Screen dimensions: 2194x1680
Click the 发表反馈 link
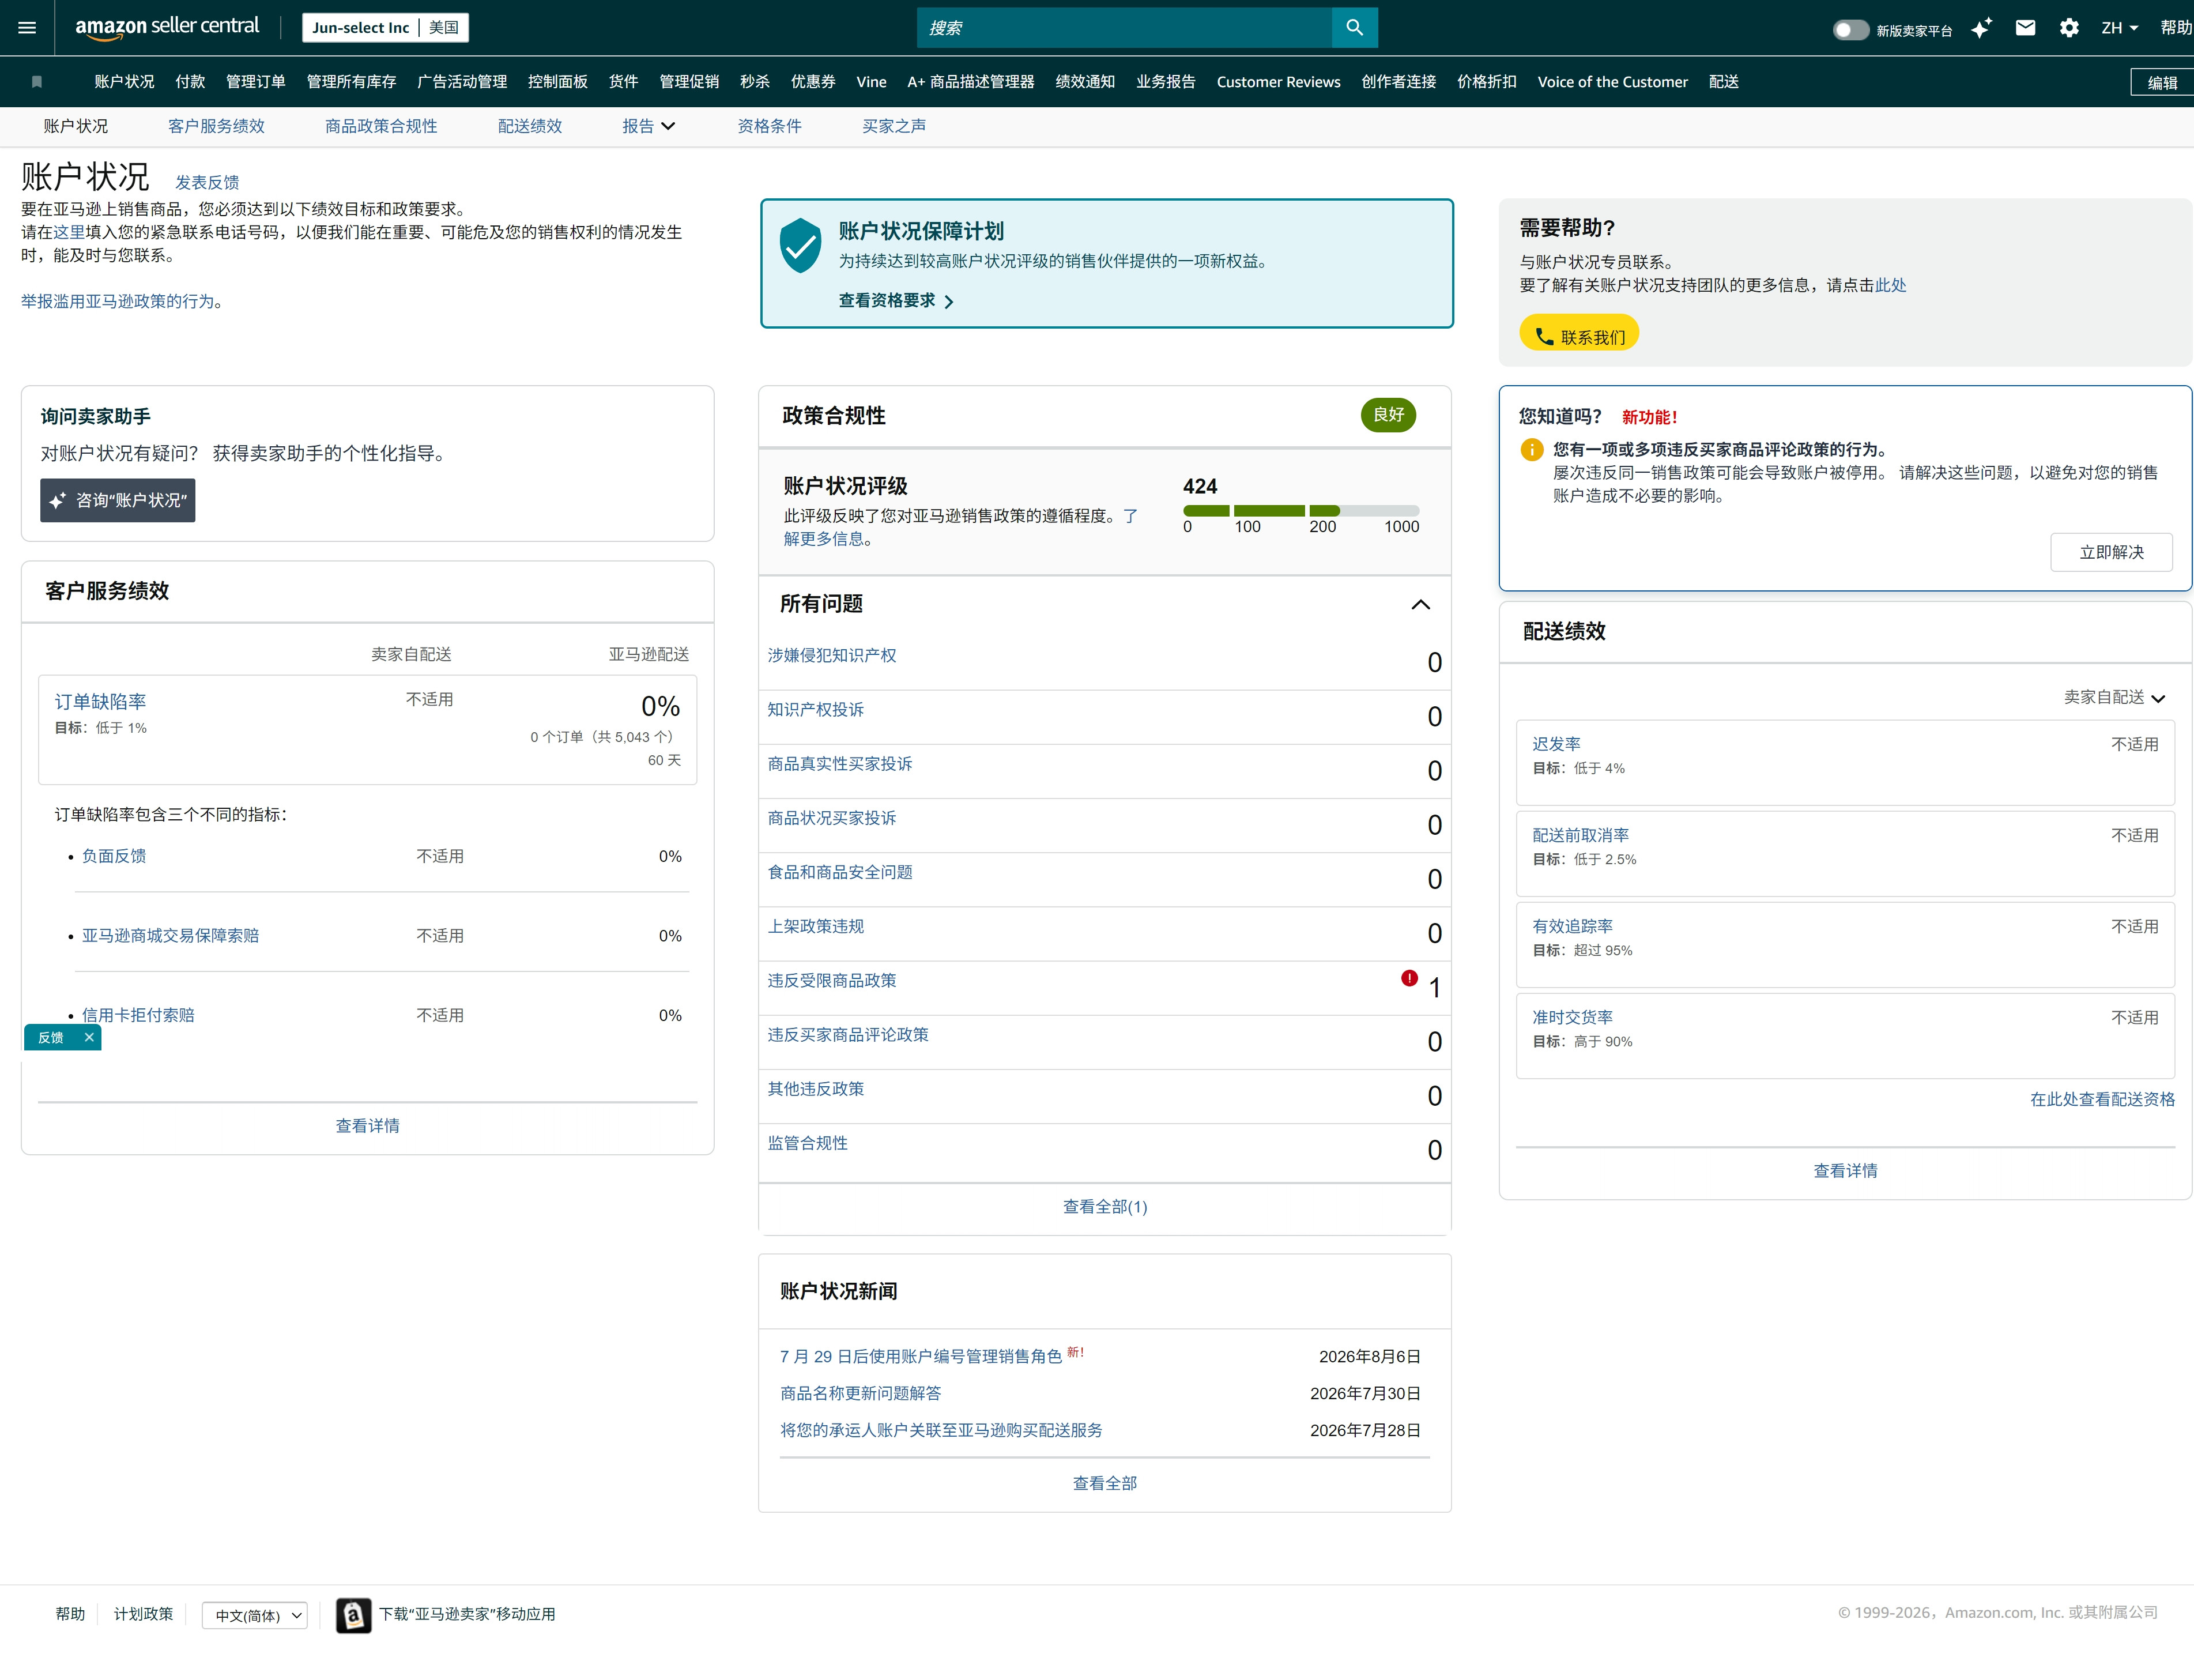click(207, 182)
